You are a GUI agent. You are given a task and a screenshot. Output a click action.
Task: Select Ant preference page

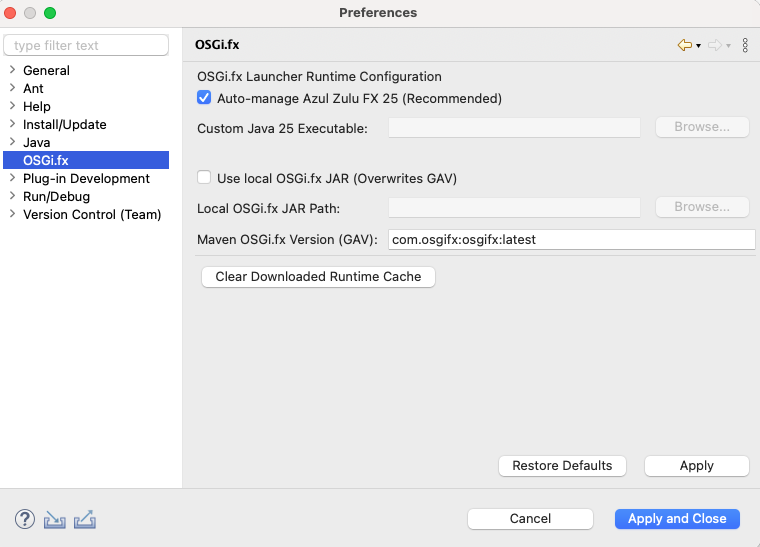click(33, 89)
